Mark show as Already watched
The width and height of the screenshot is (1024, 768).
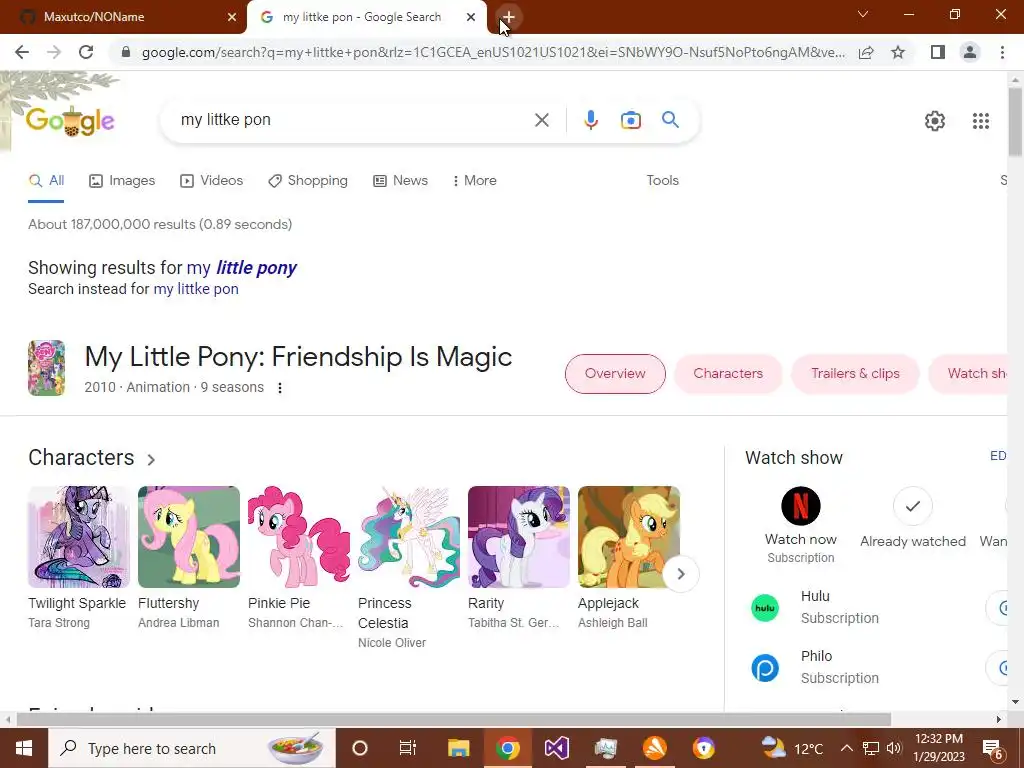[x=912, y=506]
